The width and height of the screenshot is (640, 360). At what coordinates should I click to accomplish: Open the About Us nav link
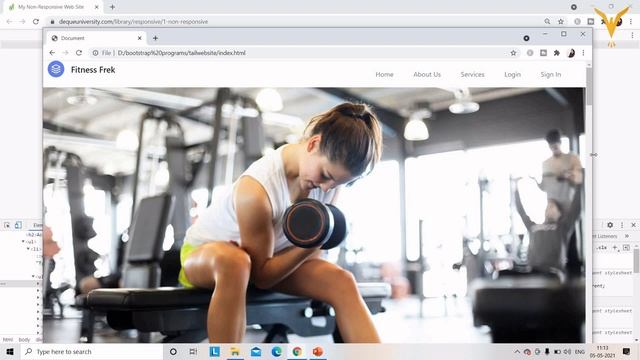pos(427,74)
